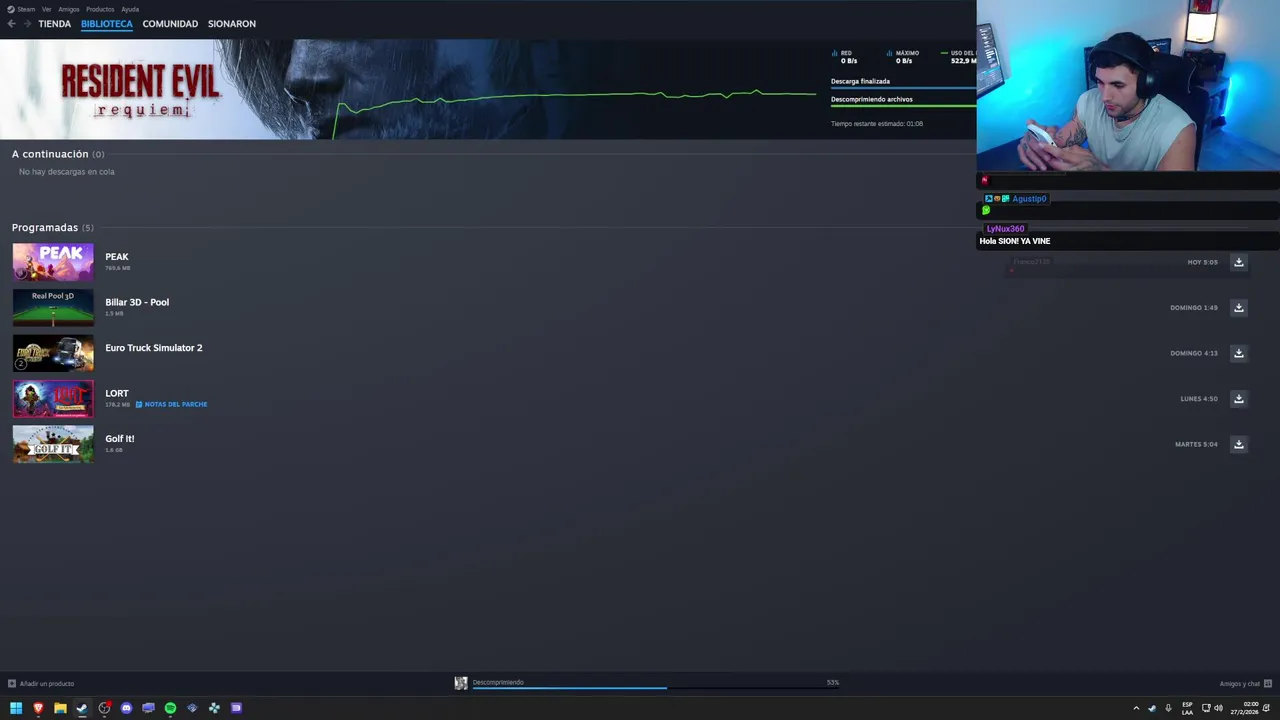Click the game icon beside Descomprimiendo status
Screen dimensions: 1280x720
point(461,683)
